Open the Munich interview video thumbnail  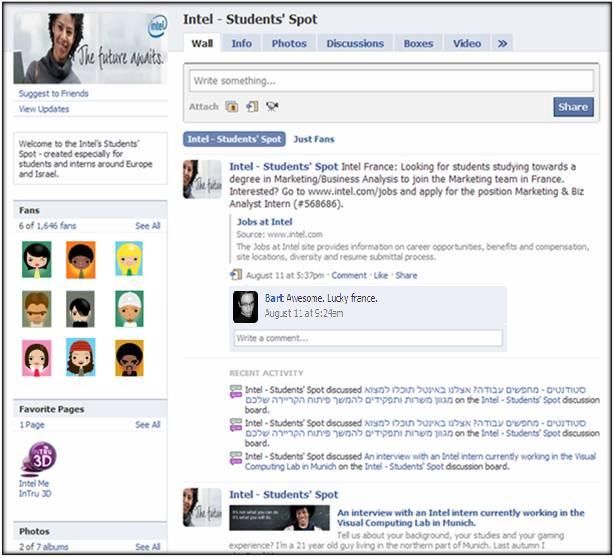coord(279,518)
